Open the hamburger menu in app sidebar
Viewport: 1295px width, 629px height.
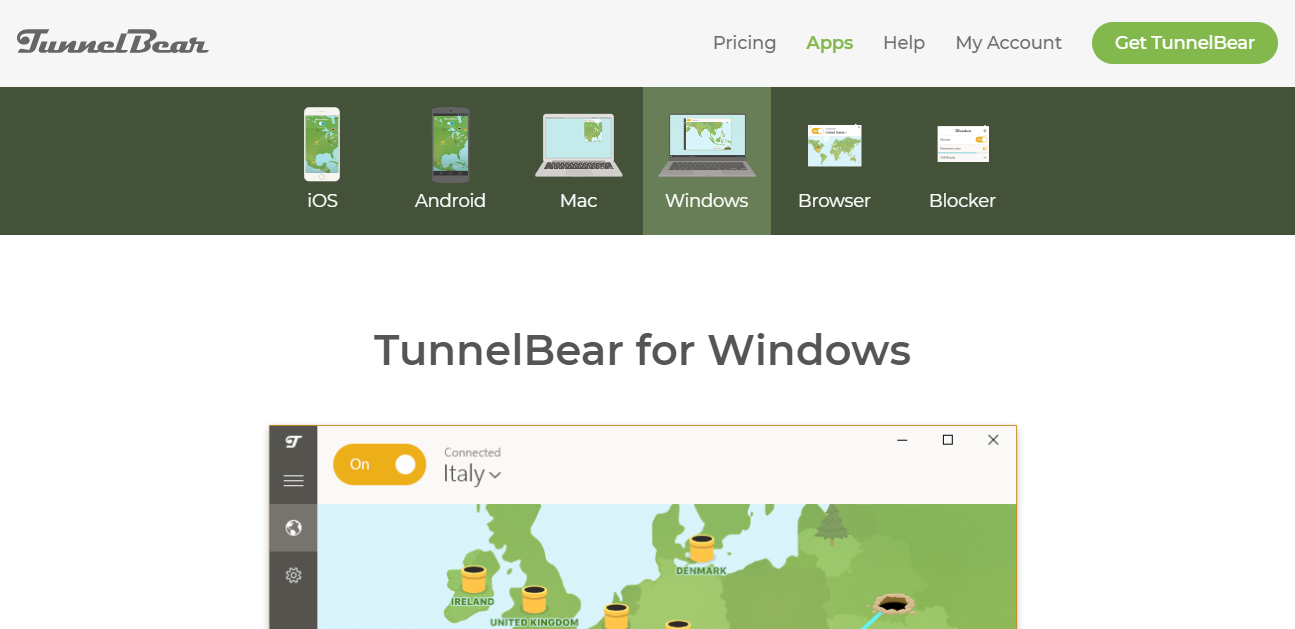[x=293, y=481]
